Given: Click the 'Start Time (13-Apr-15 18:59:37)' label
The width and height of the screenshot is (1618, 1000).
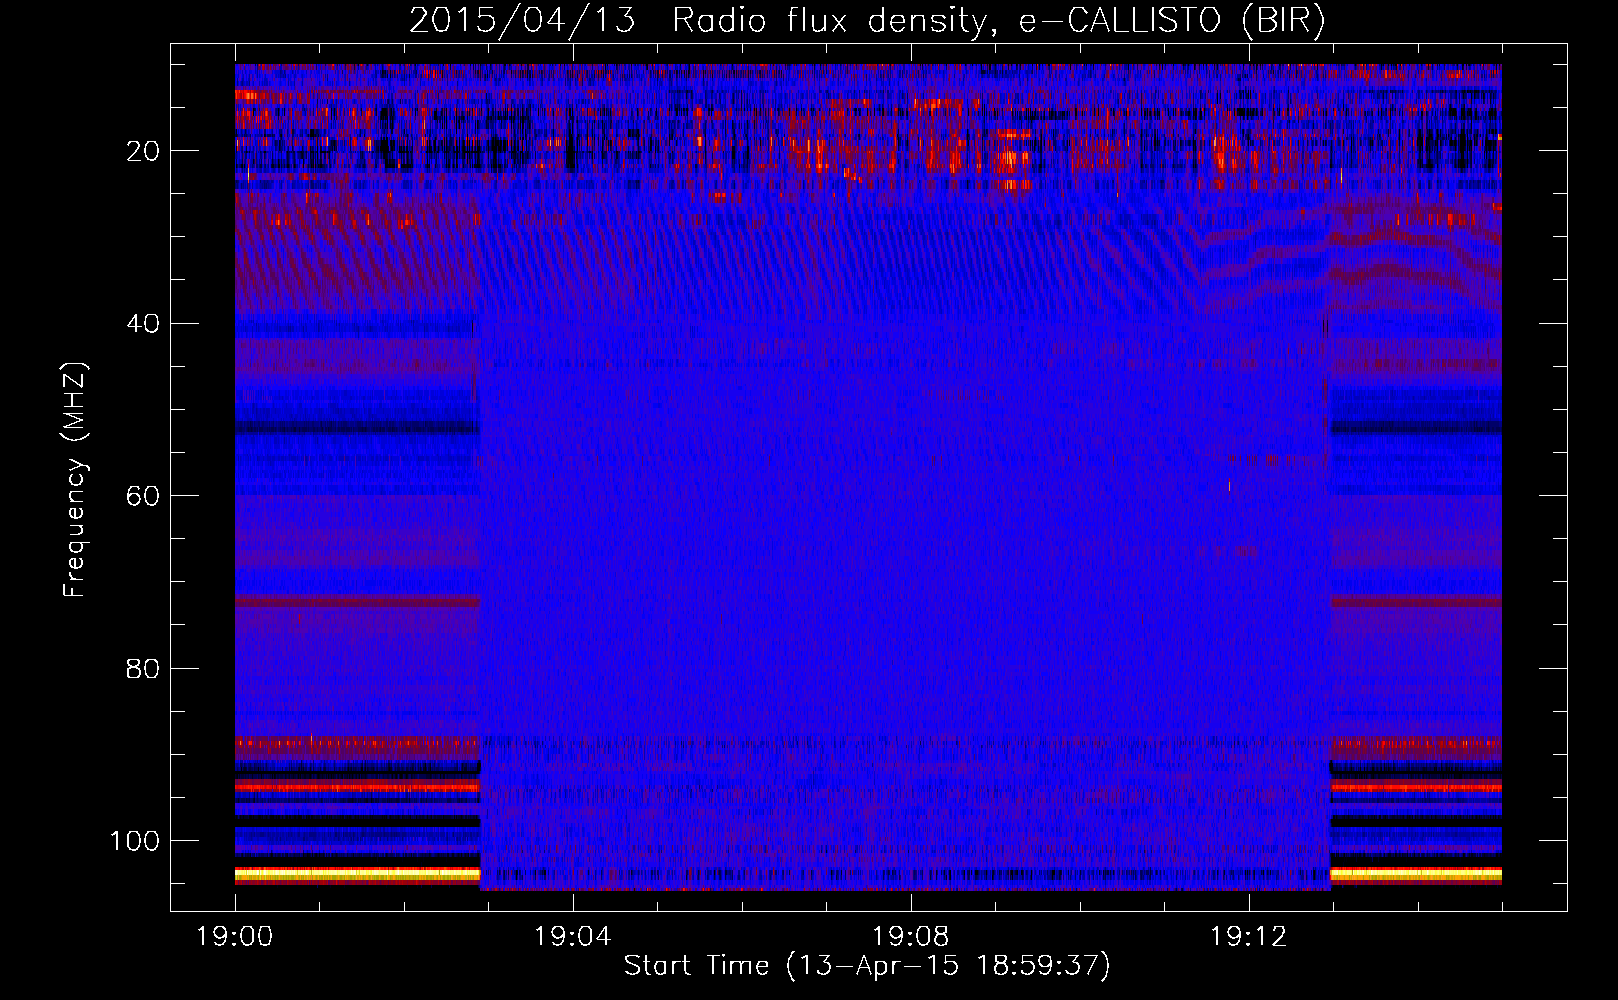Looking at the screenshot, I should coord(867,966).
